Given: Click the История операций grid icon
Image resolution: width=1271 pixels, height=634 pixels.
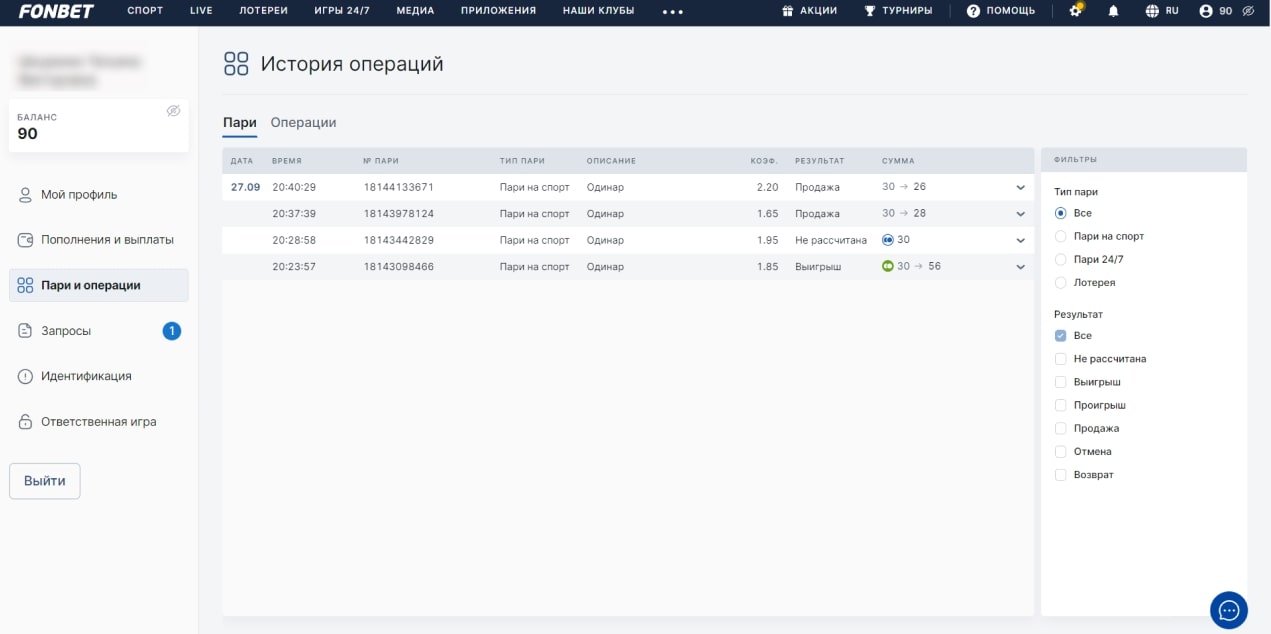Looking at the screenshot, I should (236, 64).
